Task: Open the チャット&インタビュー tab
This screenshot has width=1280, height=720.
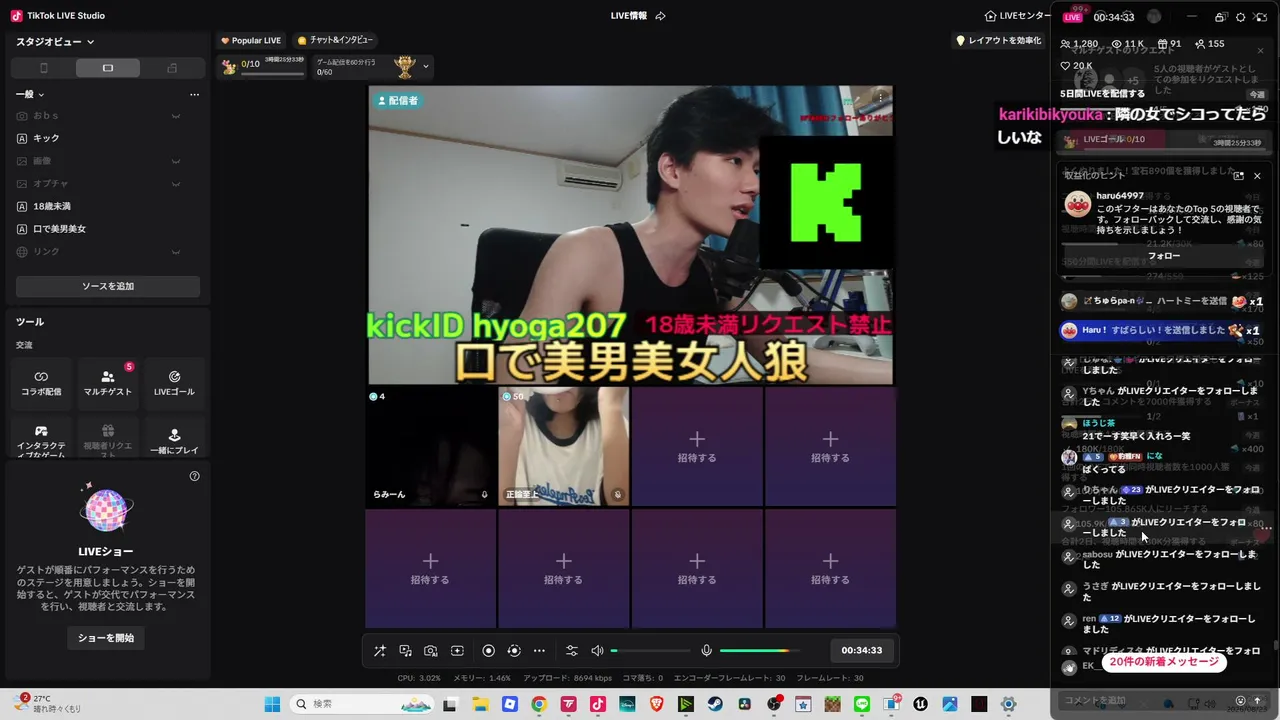Action: (335, 40)
